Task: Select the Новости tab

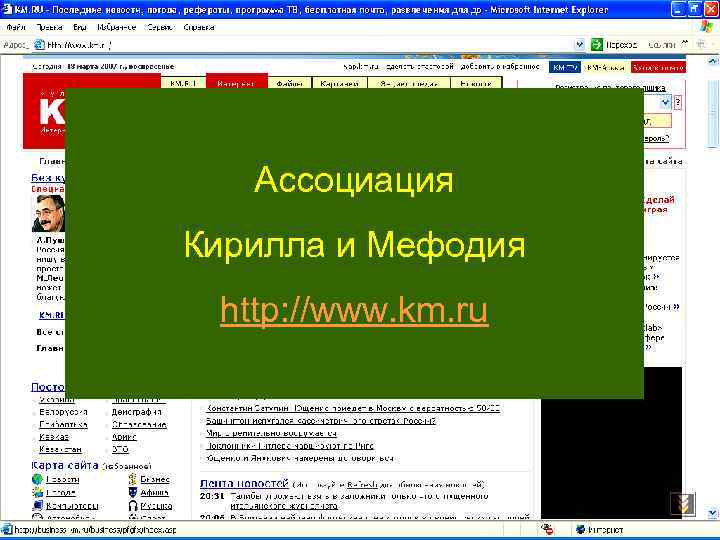Action: coord(476,83)
